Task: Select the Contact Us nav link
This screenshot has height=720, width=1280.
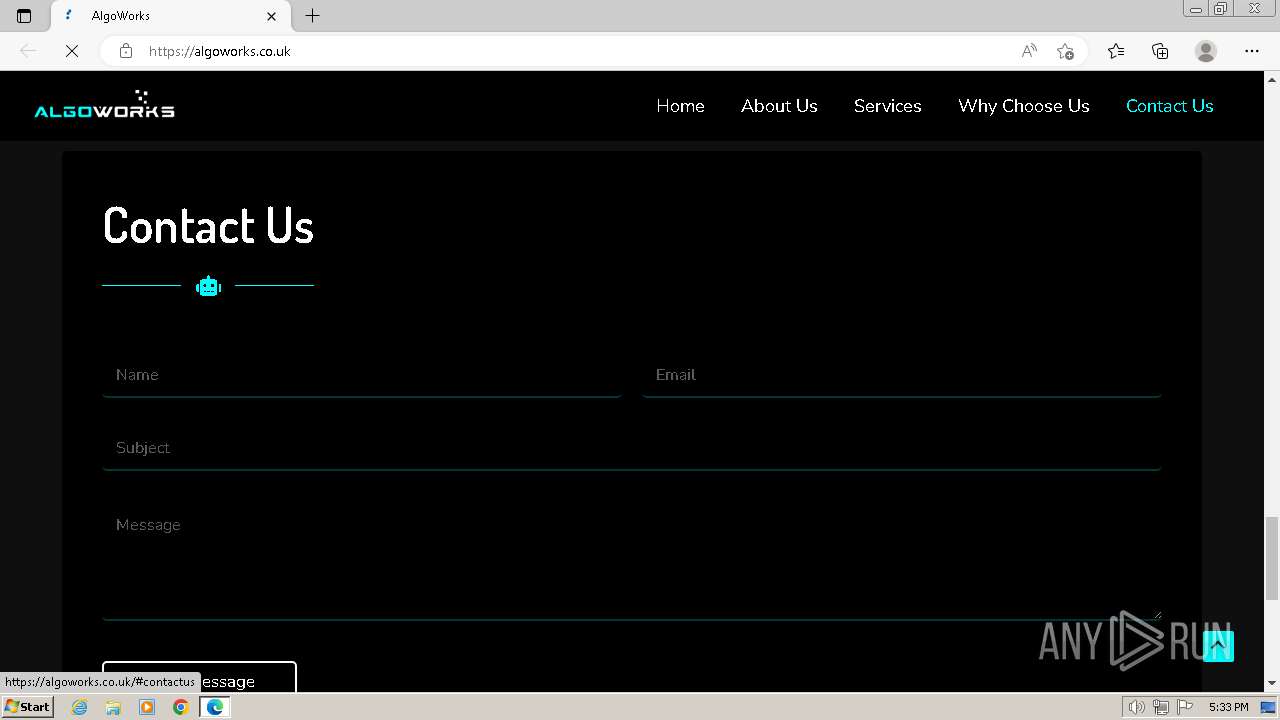Action: [x=1169, y=106]
